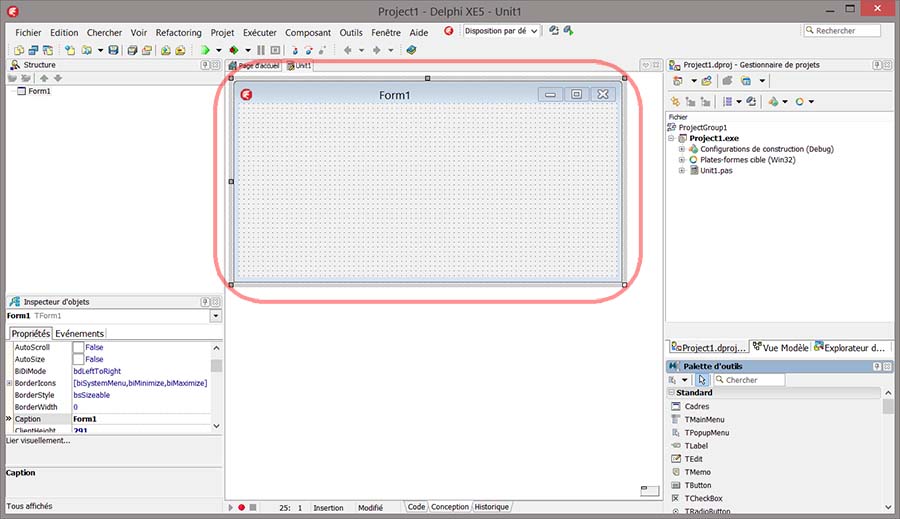Click the Embarcadero logo beside Aide menu
Image resolution: width=900 pixels, height=519 pixels.
[448, 30]
